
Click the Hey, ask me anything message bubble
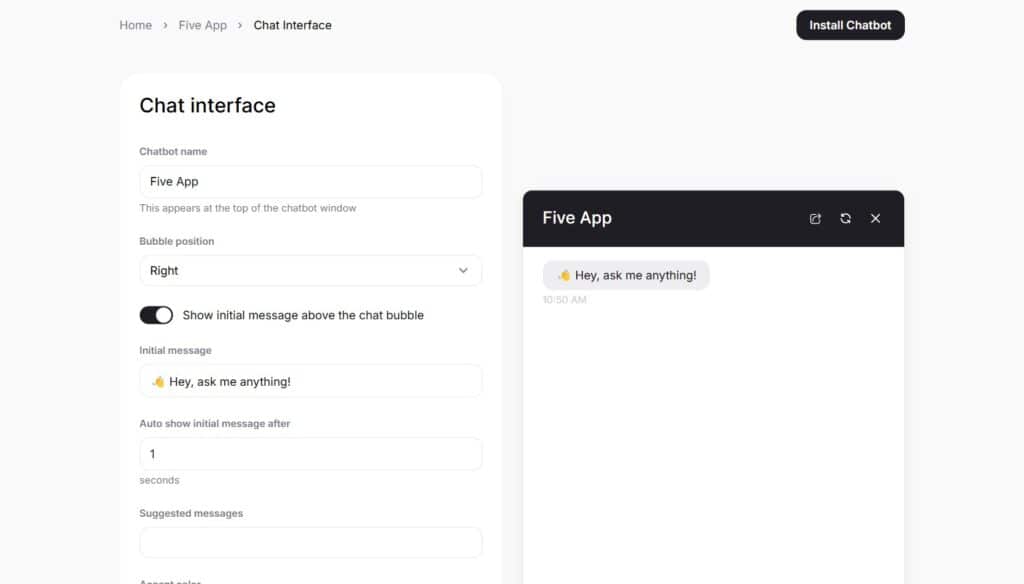tap(626, 274)
